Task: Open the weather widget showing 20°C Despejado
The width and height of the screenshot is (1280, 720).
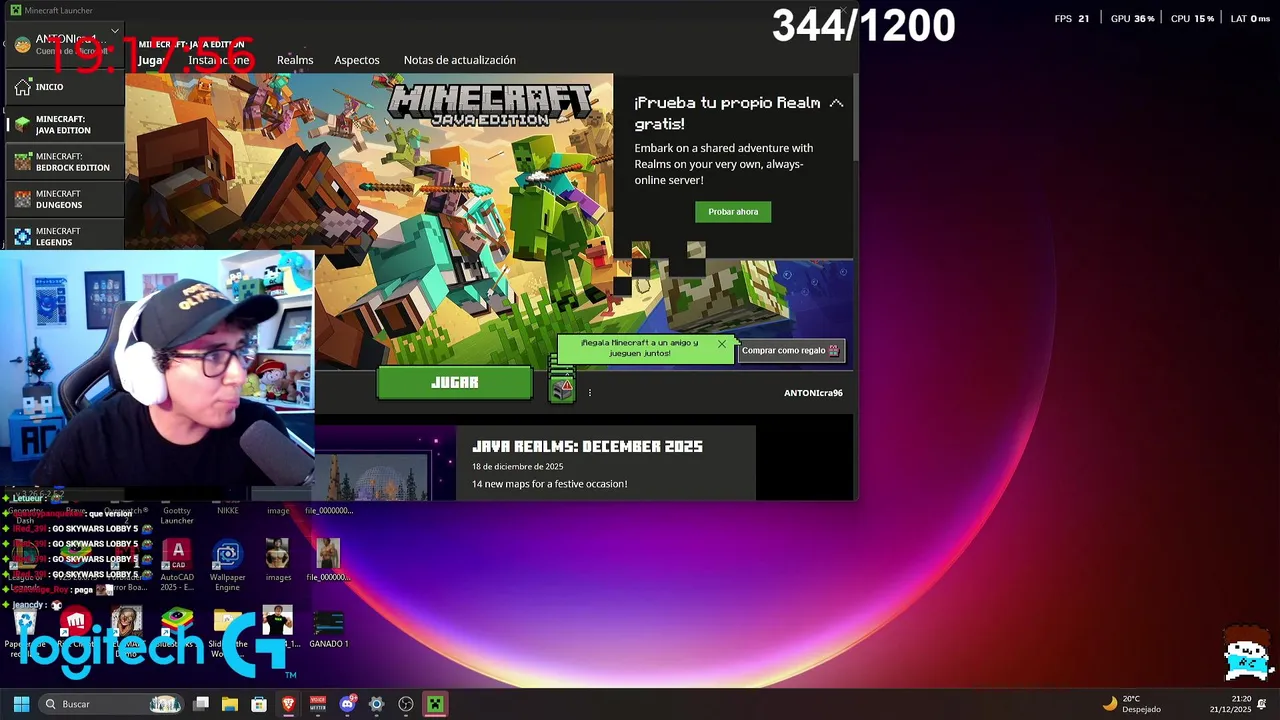Action: [x=1132, y=704]
